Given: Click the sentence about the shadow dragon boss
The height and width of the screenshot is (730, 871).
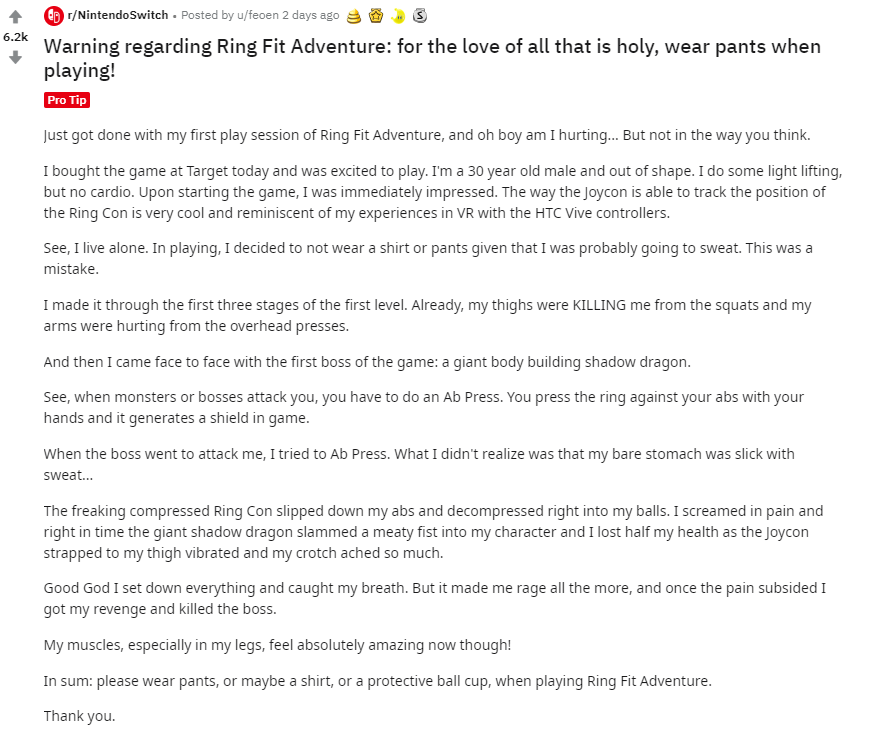Looking at the screenshot, I should tap(367, 362).
